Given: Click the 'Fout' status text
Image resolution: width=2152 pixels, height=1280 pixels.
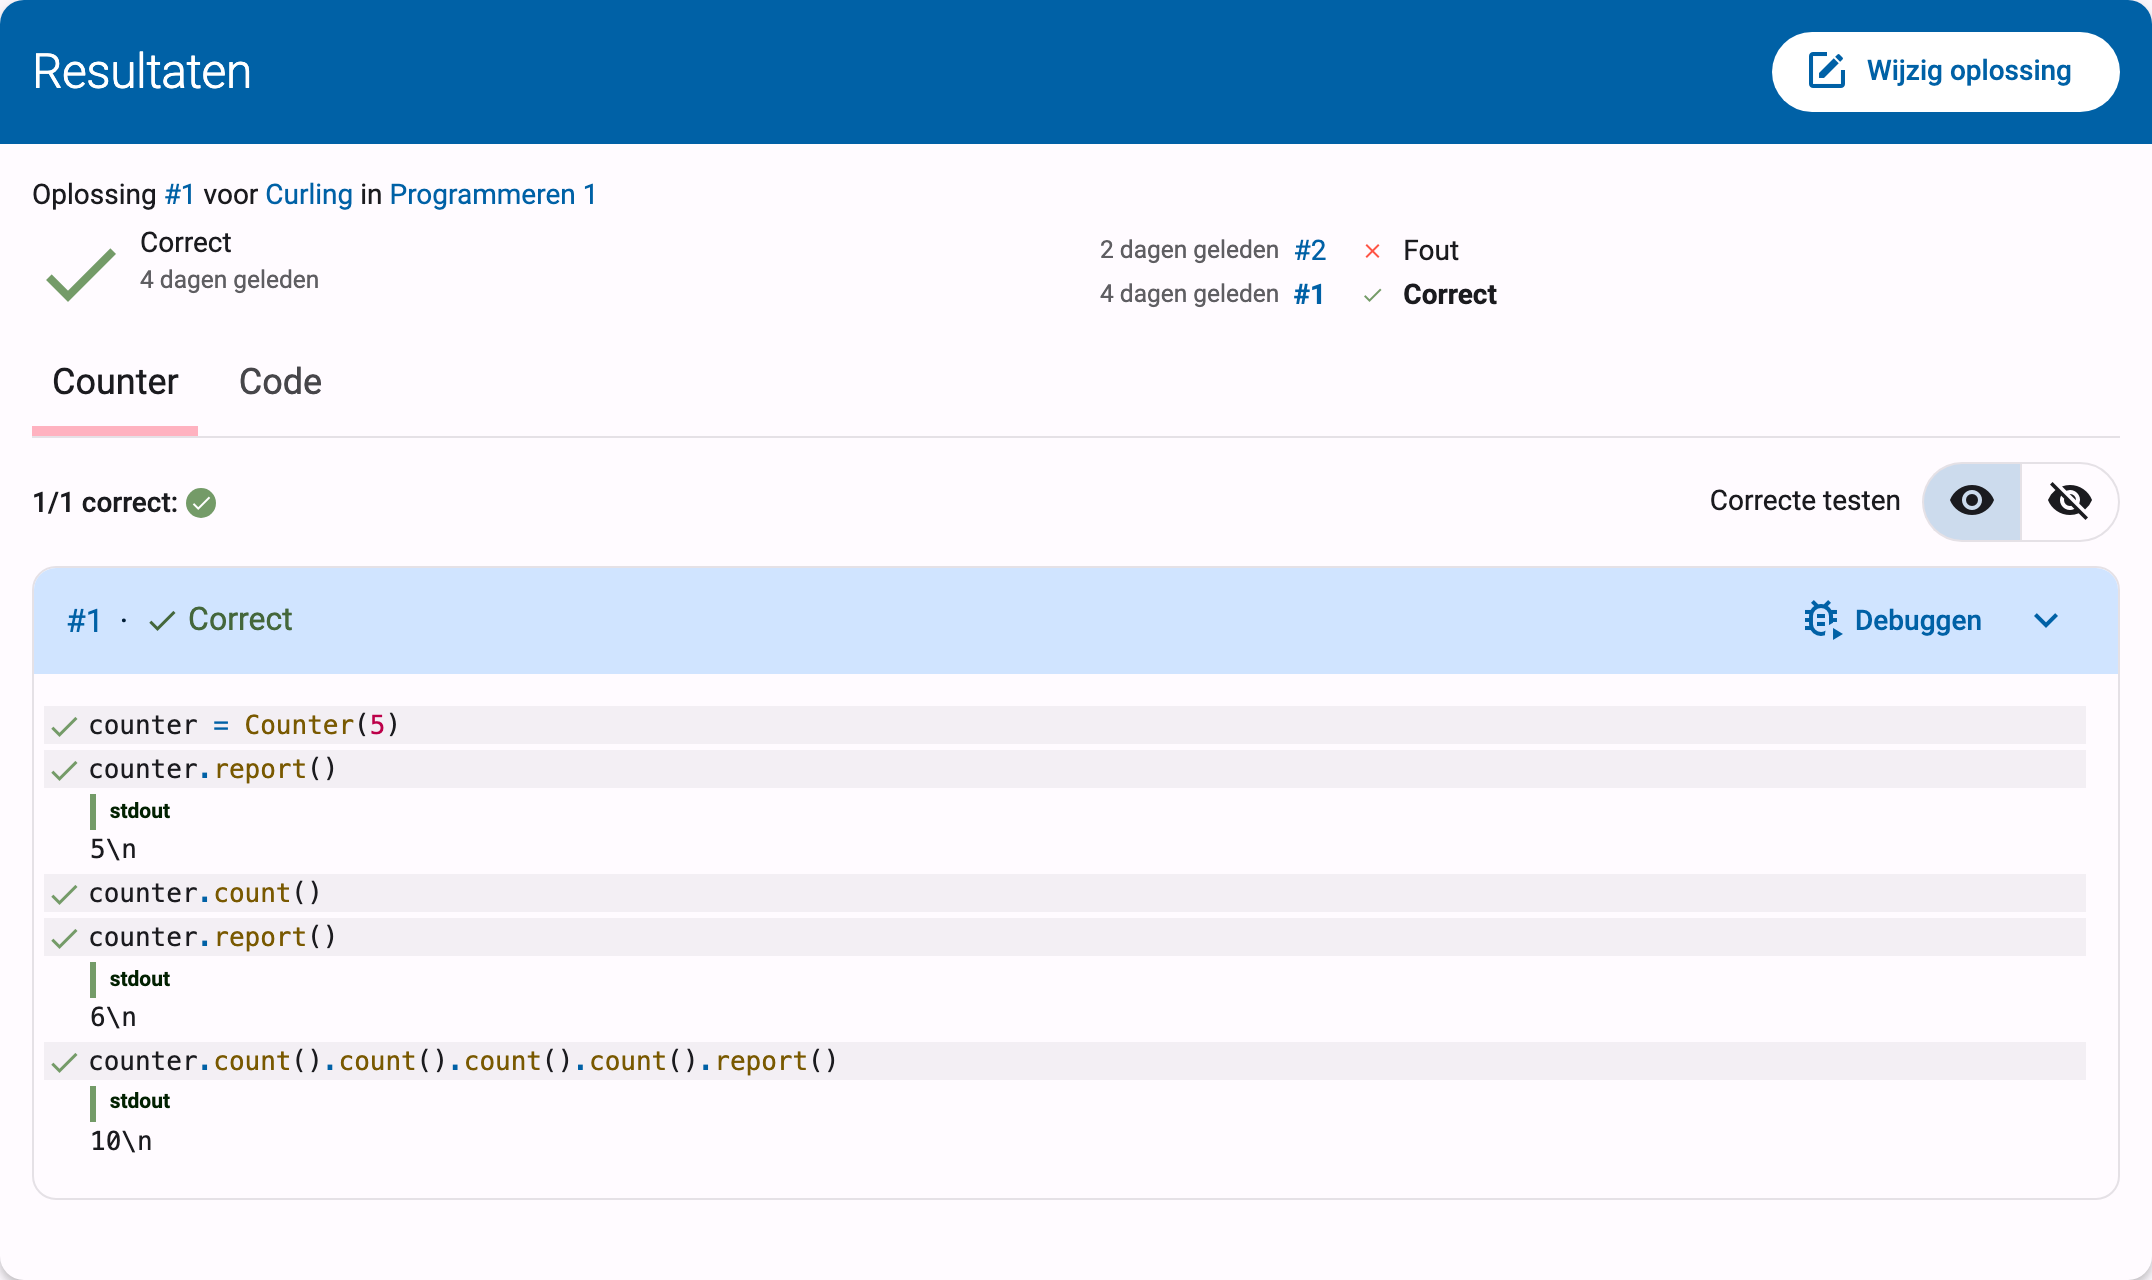Looking at the screenshot, I should click(1431, 250).
